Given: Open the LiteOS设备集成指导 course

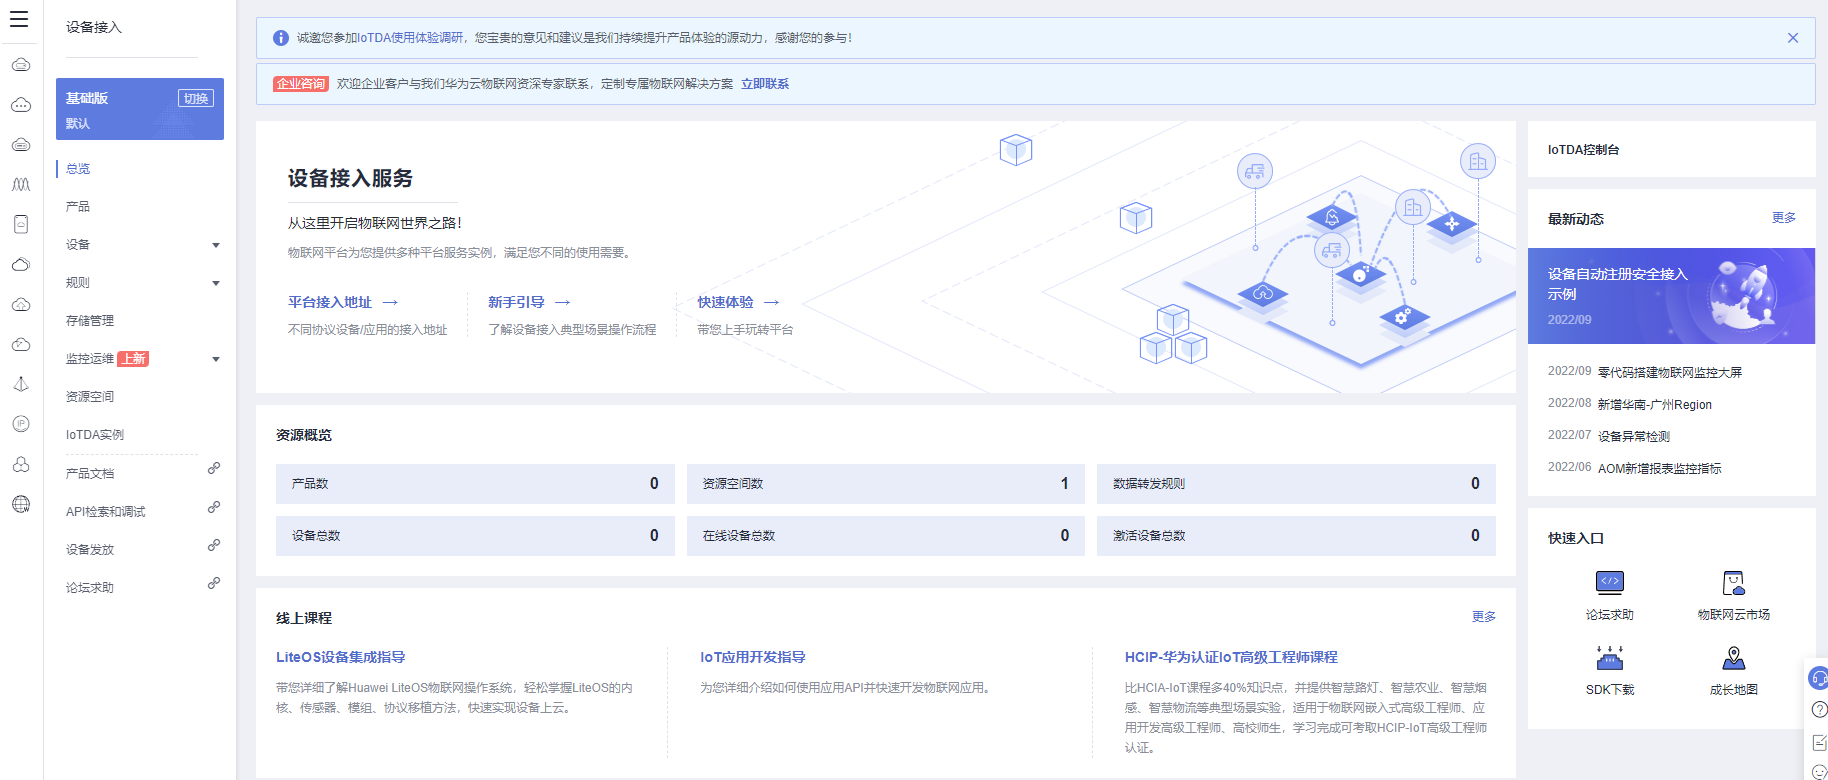Looking at the screenshot, I should pyautogui.click(x=340, y=657).
